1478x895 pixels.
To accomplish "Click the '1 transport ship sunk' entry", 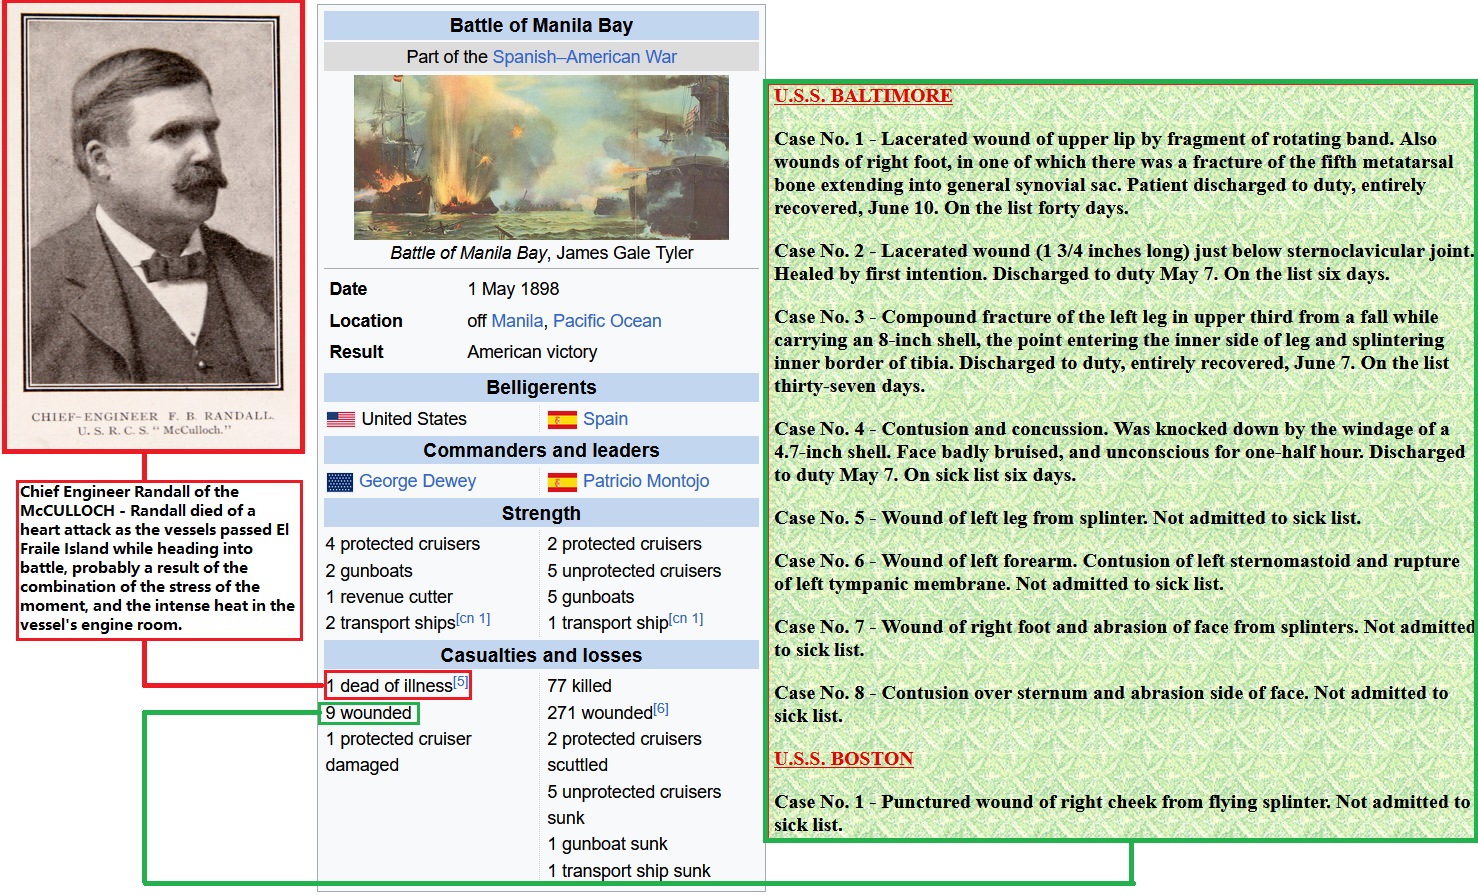I will (x=629, y=871).
